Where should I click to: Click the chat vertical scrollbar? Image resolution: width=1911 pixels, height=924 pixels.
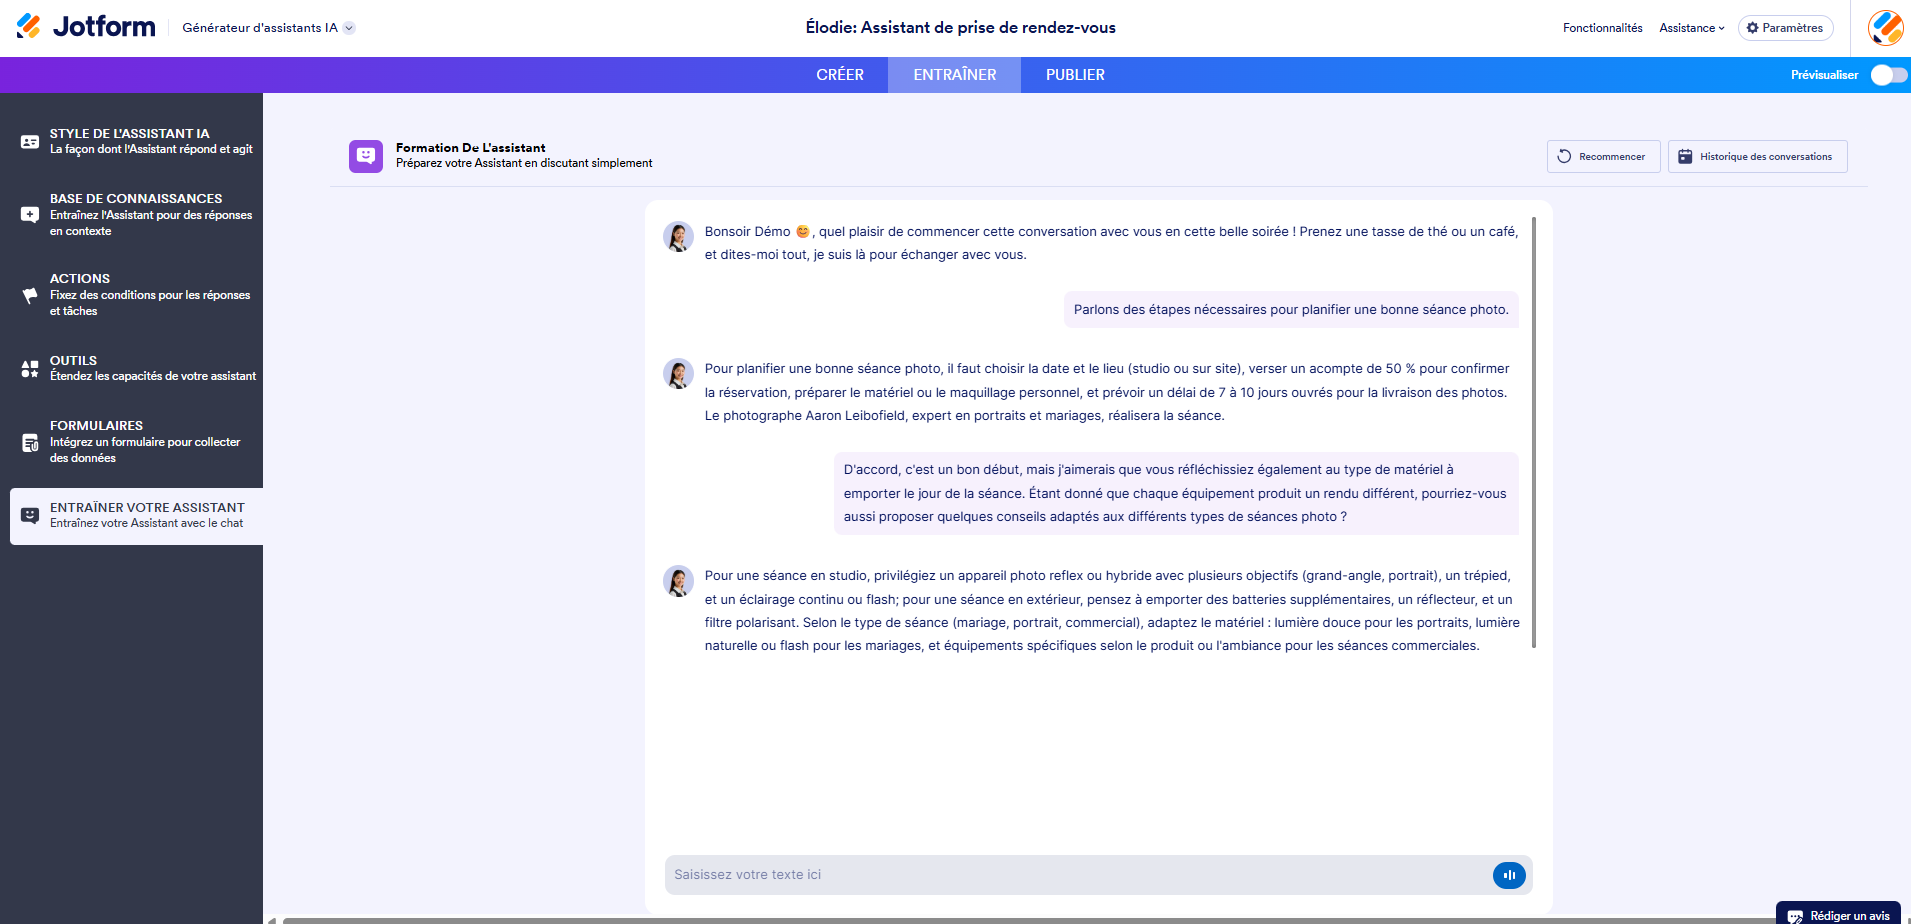tap(1534, 432)
